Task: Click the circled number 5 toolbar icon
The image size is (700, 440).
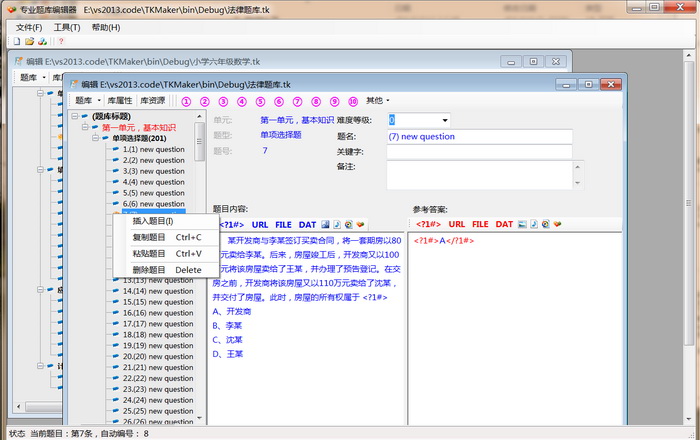Action: pyautogui.click(x=260, y=101)
